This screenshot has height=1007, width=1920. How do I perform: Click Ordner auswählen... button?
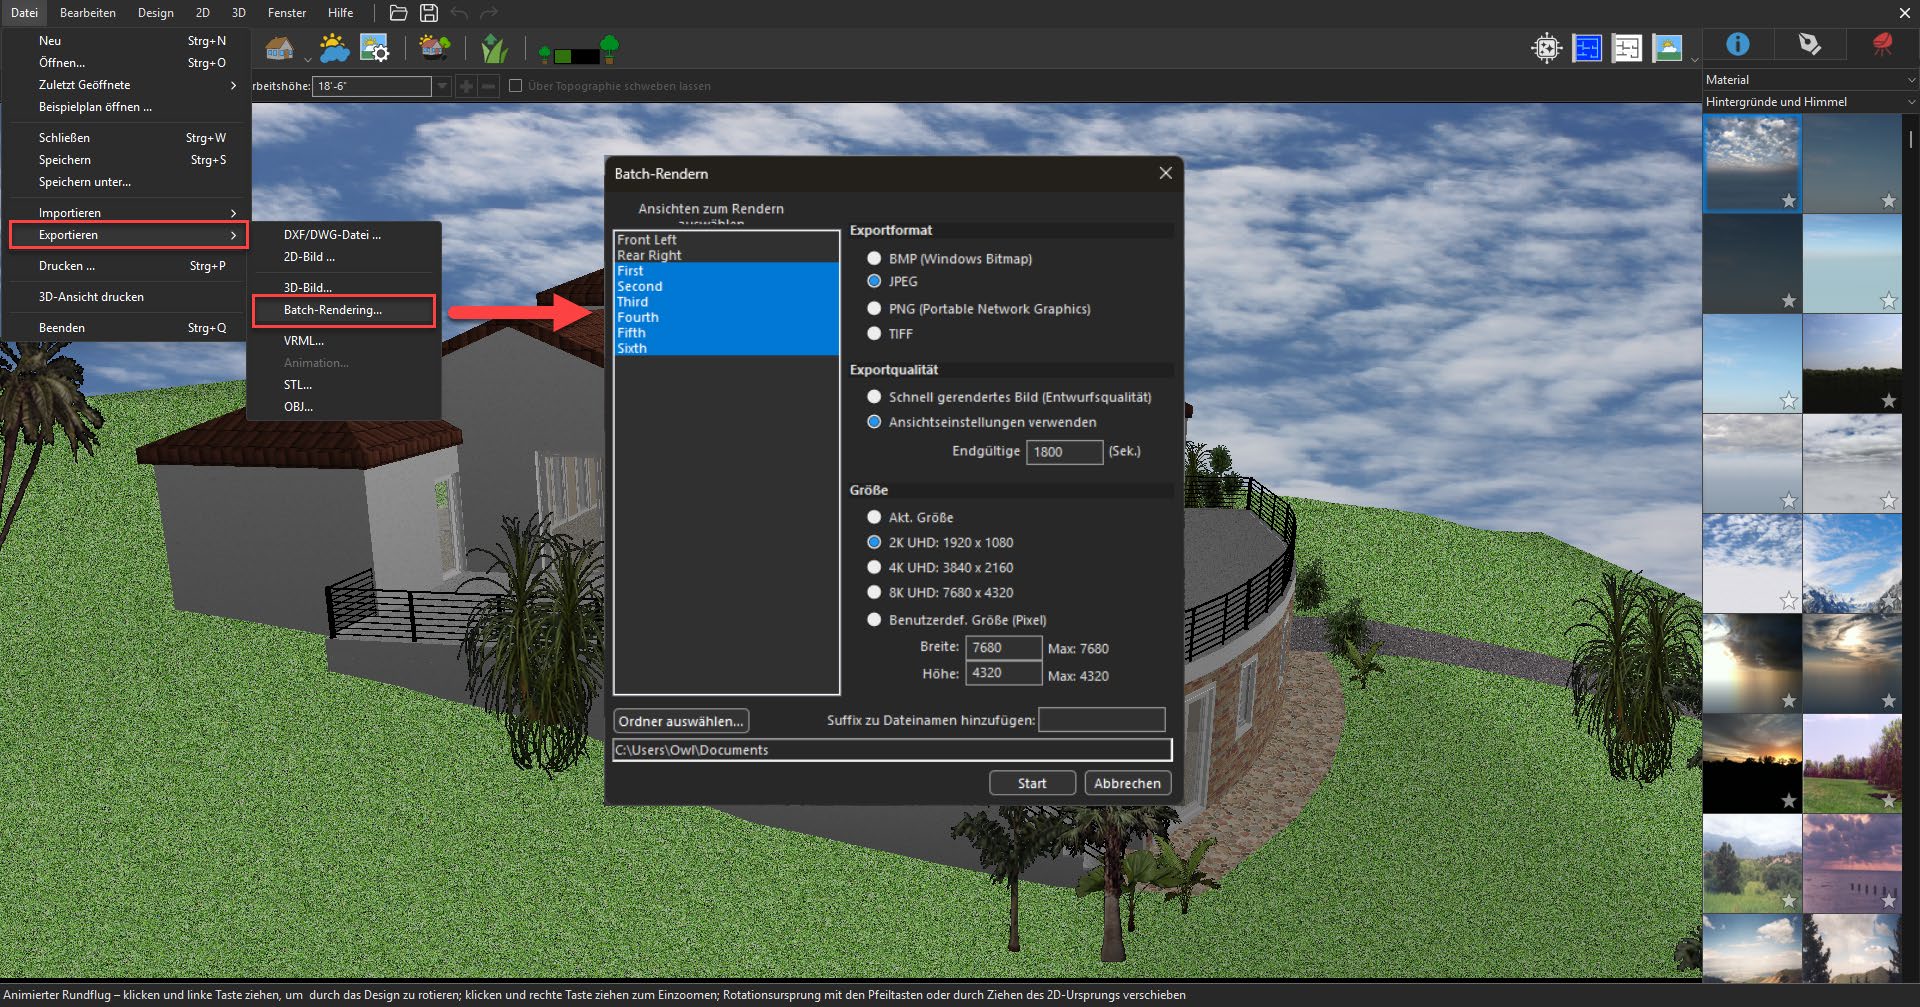coord(681,721)
